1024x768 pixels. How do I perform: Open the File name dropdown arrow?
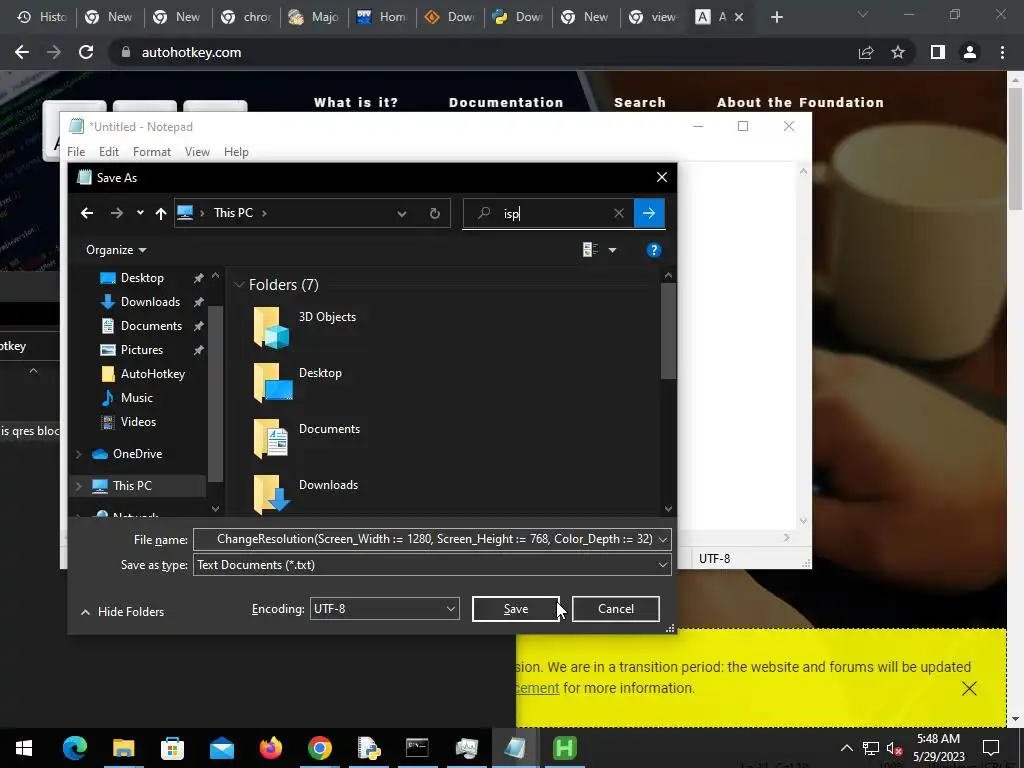tap(663, 539)
